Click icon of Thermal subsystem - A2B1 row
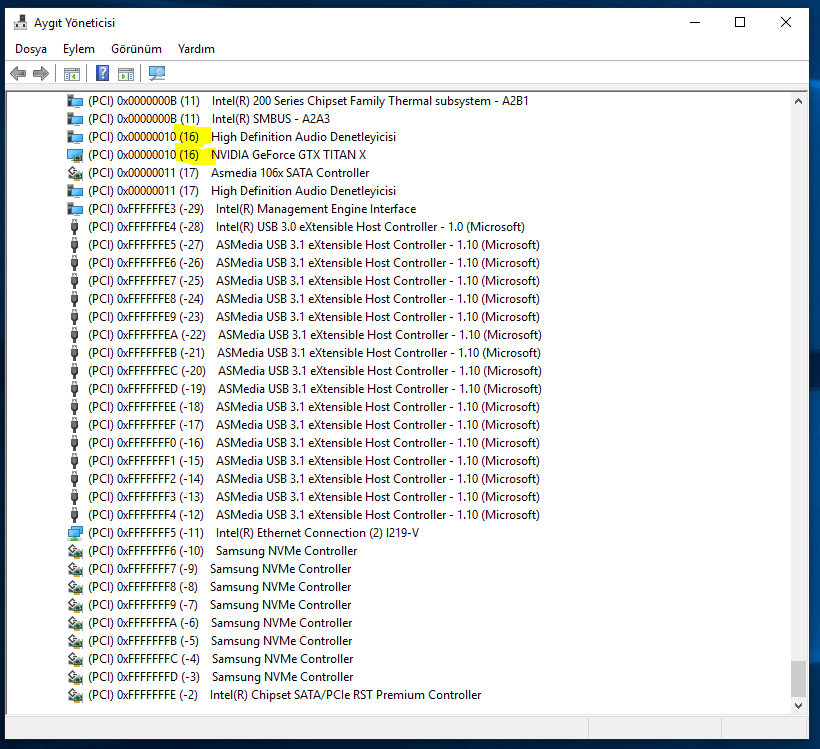Image resolution: width=820 pixels, height=749 pixels. 75,101
